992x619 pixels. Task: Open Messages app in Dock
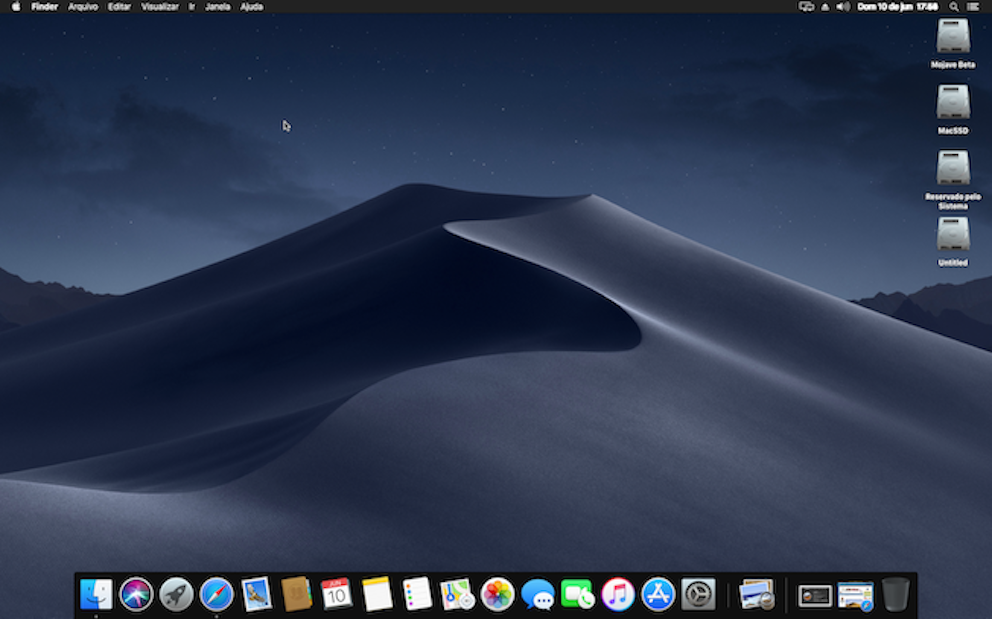coord(538,595)
